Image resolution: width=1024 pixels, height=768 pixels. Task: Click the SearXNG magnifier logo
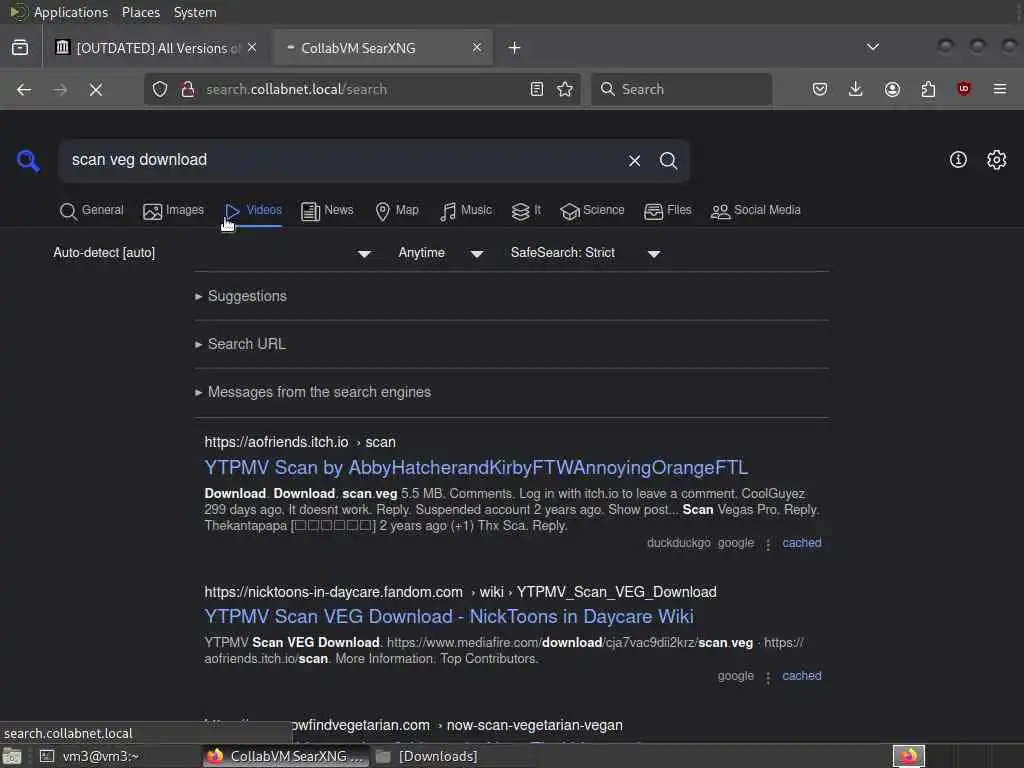pyautogui.click(x=28, y=161)
